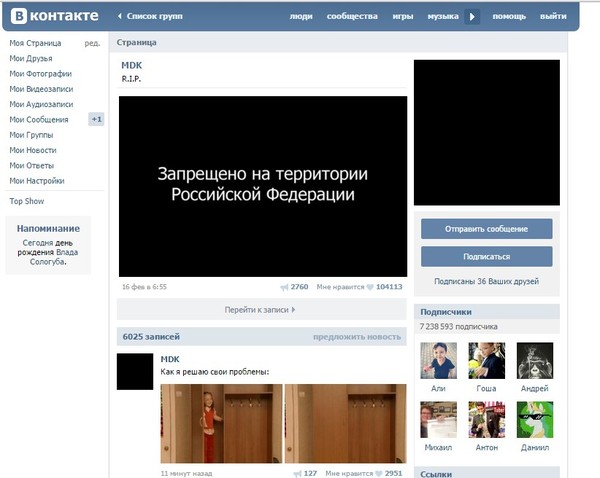Open pinned post date 16 фев в 6:55
600x478 pixels.
(144, 287)
